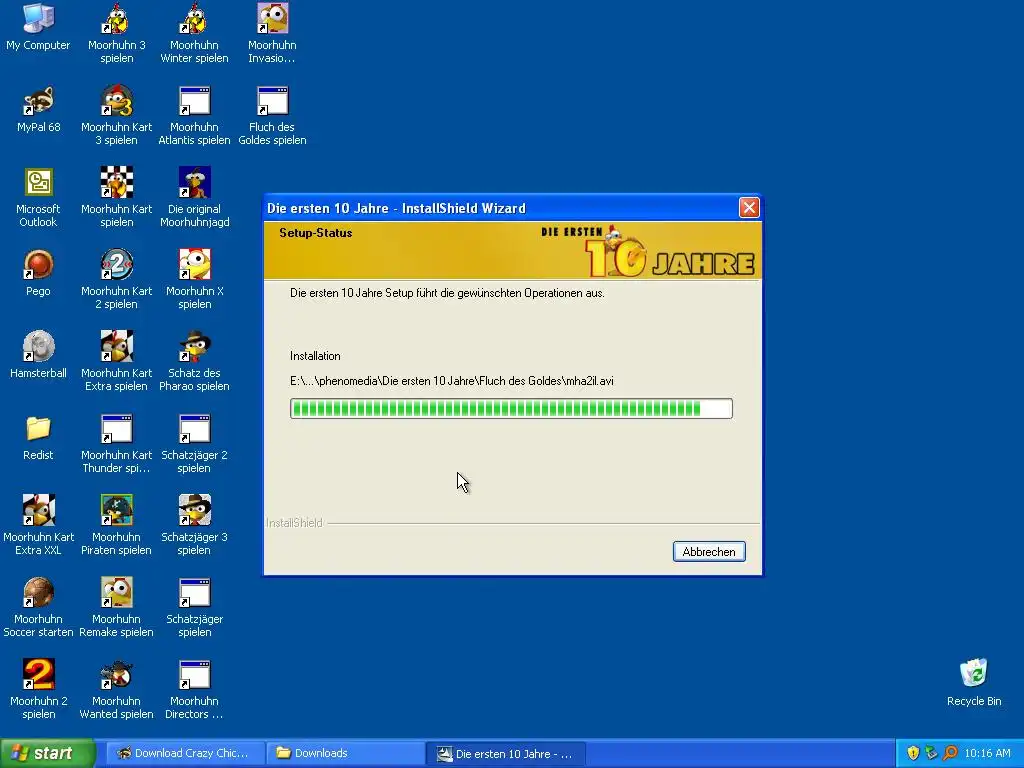Click the Setup-Status heading
This screenshot has width=1024, height=768.
tap(315, 233)
